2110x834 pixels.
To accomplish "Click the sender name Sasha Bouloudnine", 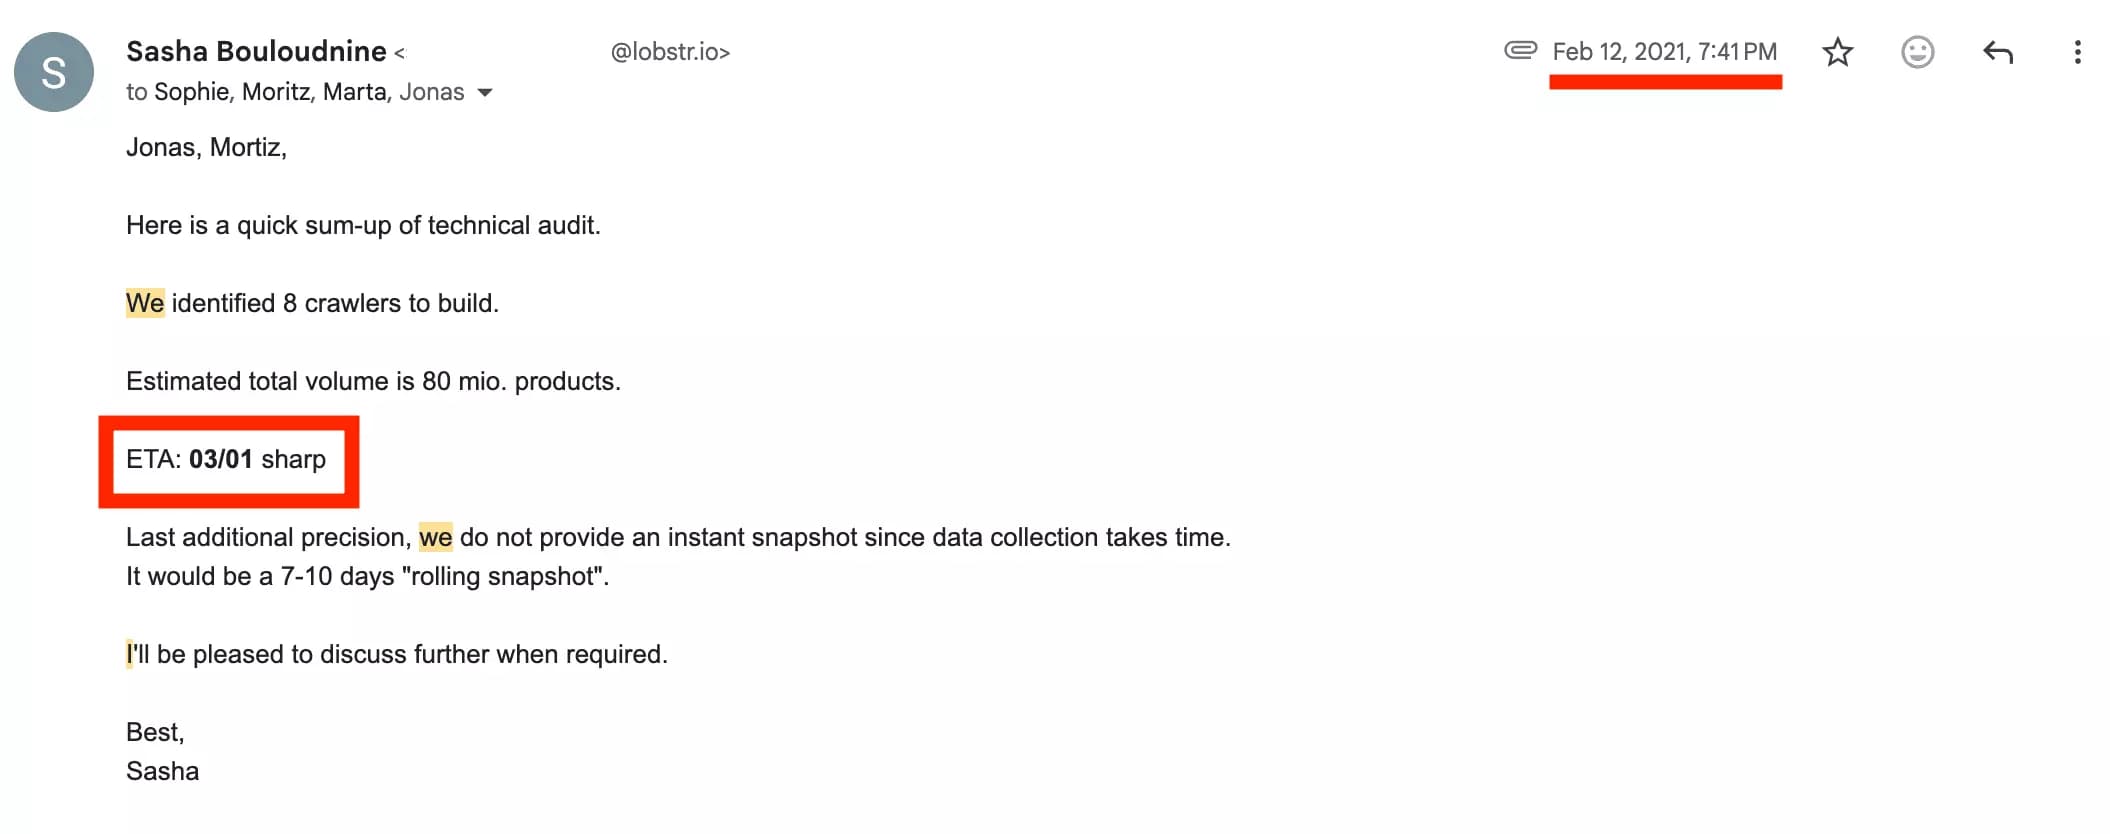I will [x=255, y=51].
